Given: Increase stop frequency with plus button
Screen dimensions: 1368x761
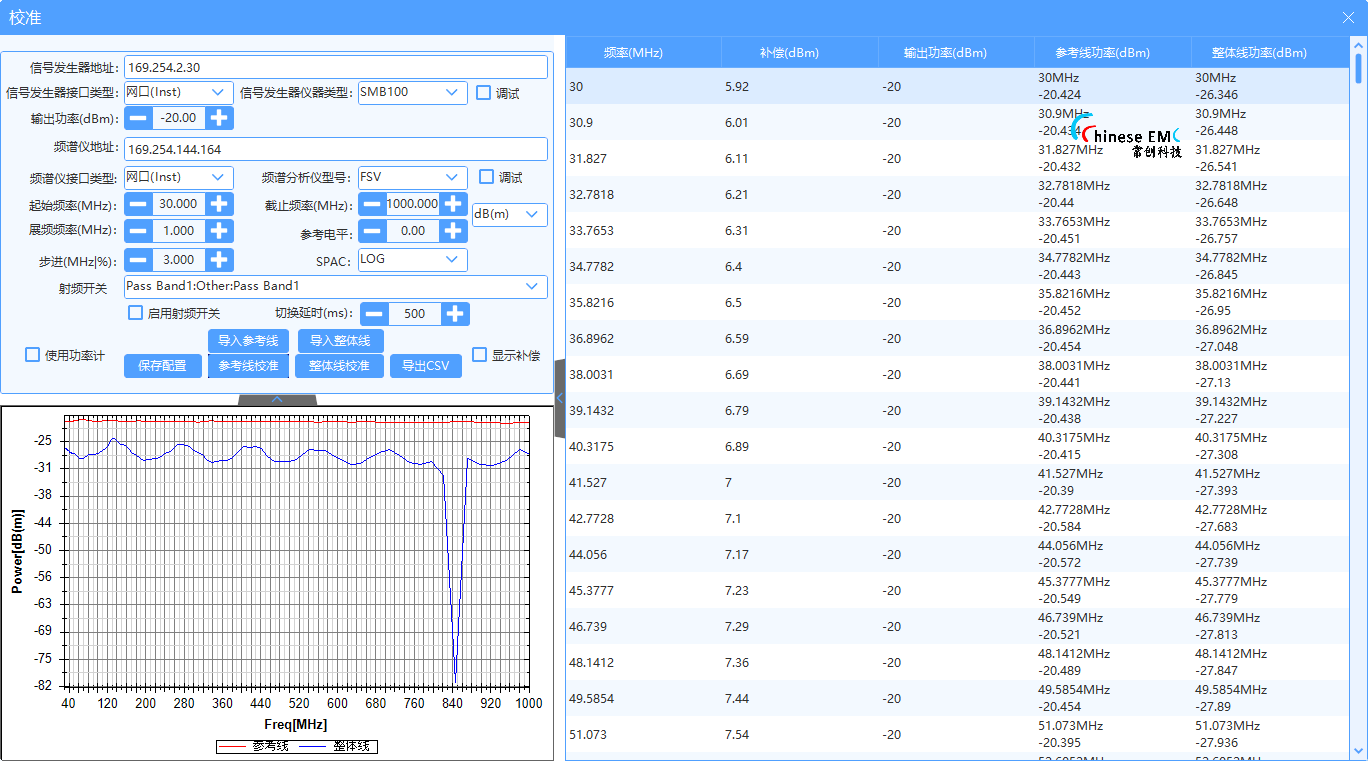Looking at the screenshot, I should (454, 203).
